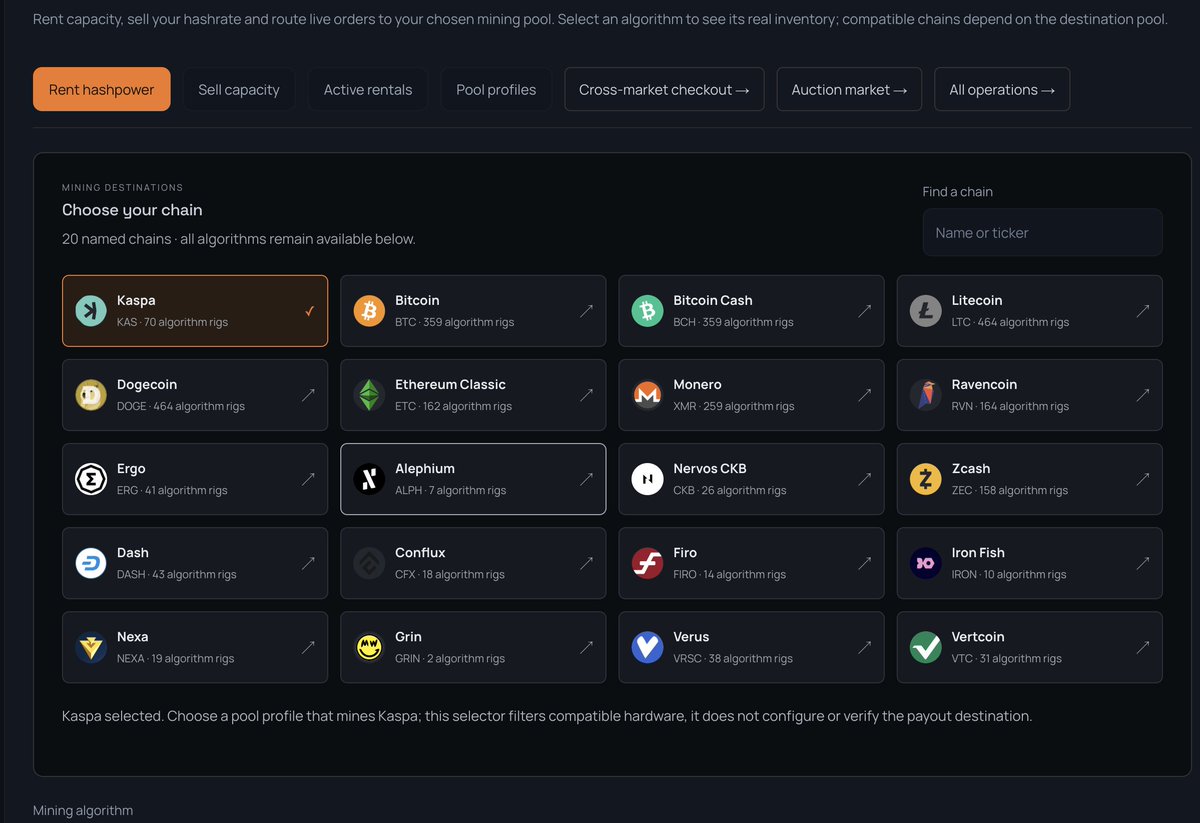Click the 'Iron Fish' chain name
The width and height of the screenshot is (1200, 823).
pos(978,552)
